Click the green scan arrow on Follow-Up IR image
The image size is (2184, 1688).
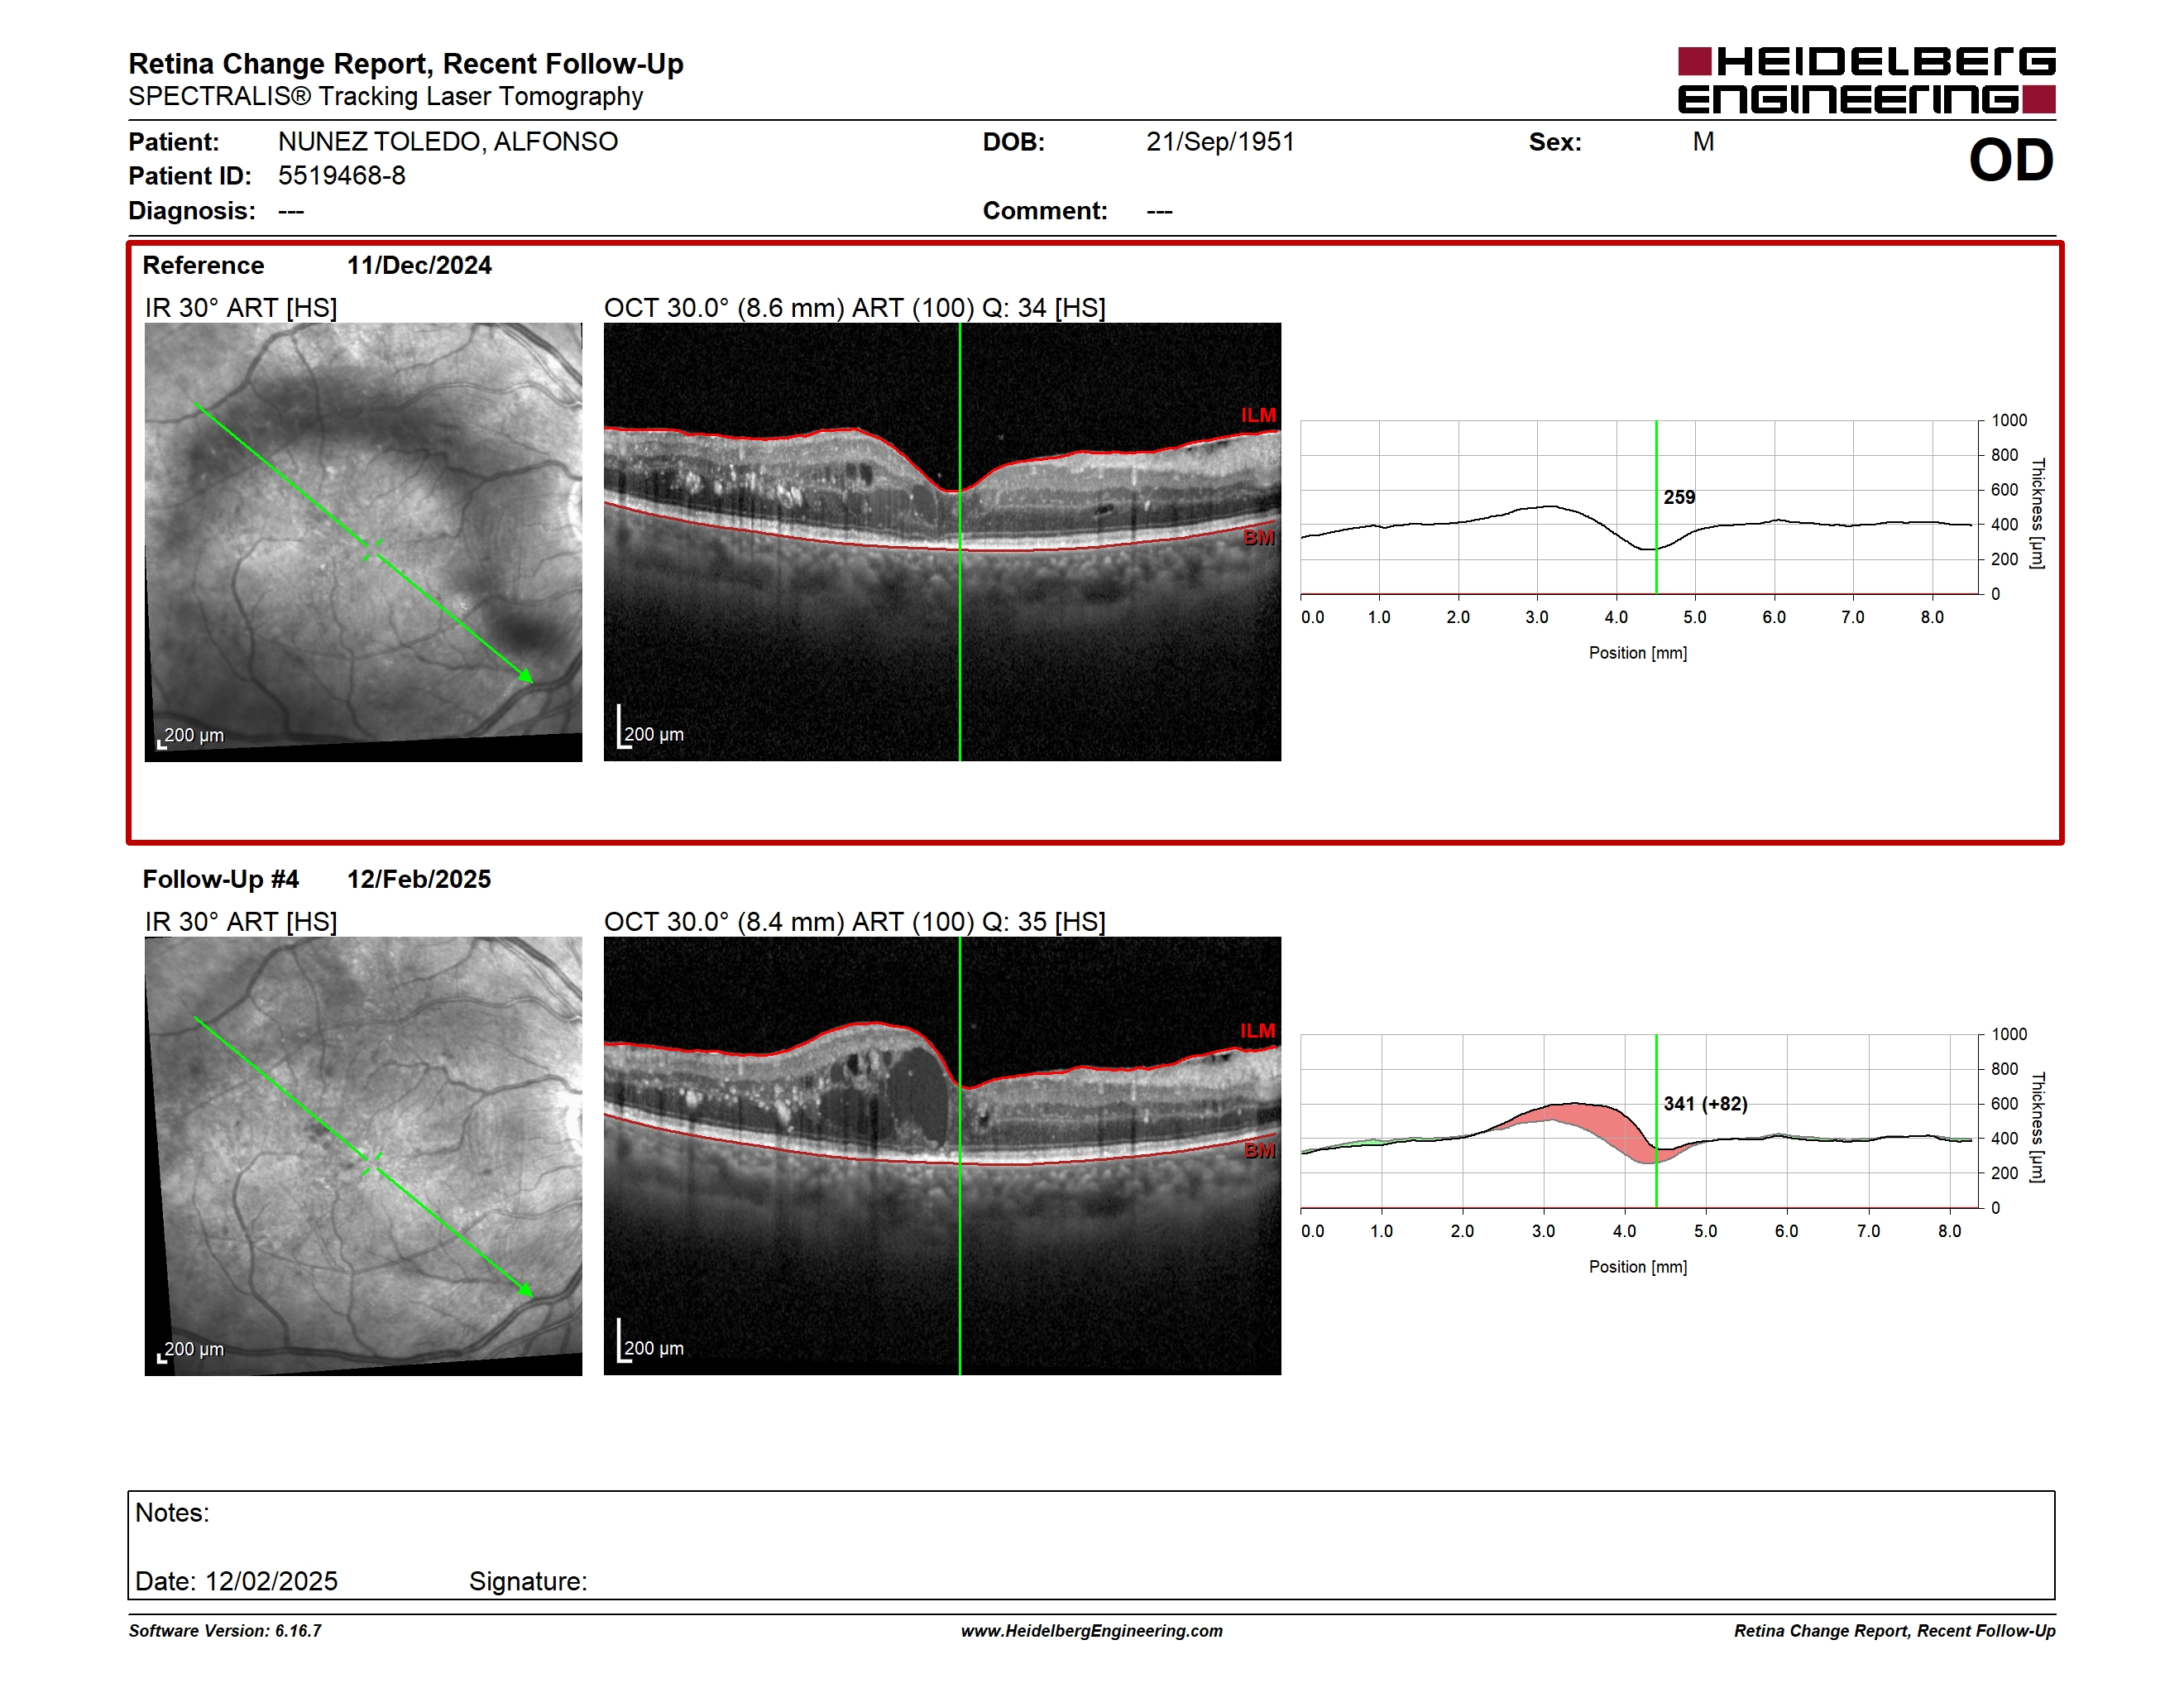pos(363,1157)
